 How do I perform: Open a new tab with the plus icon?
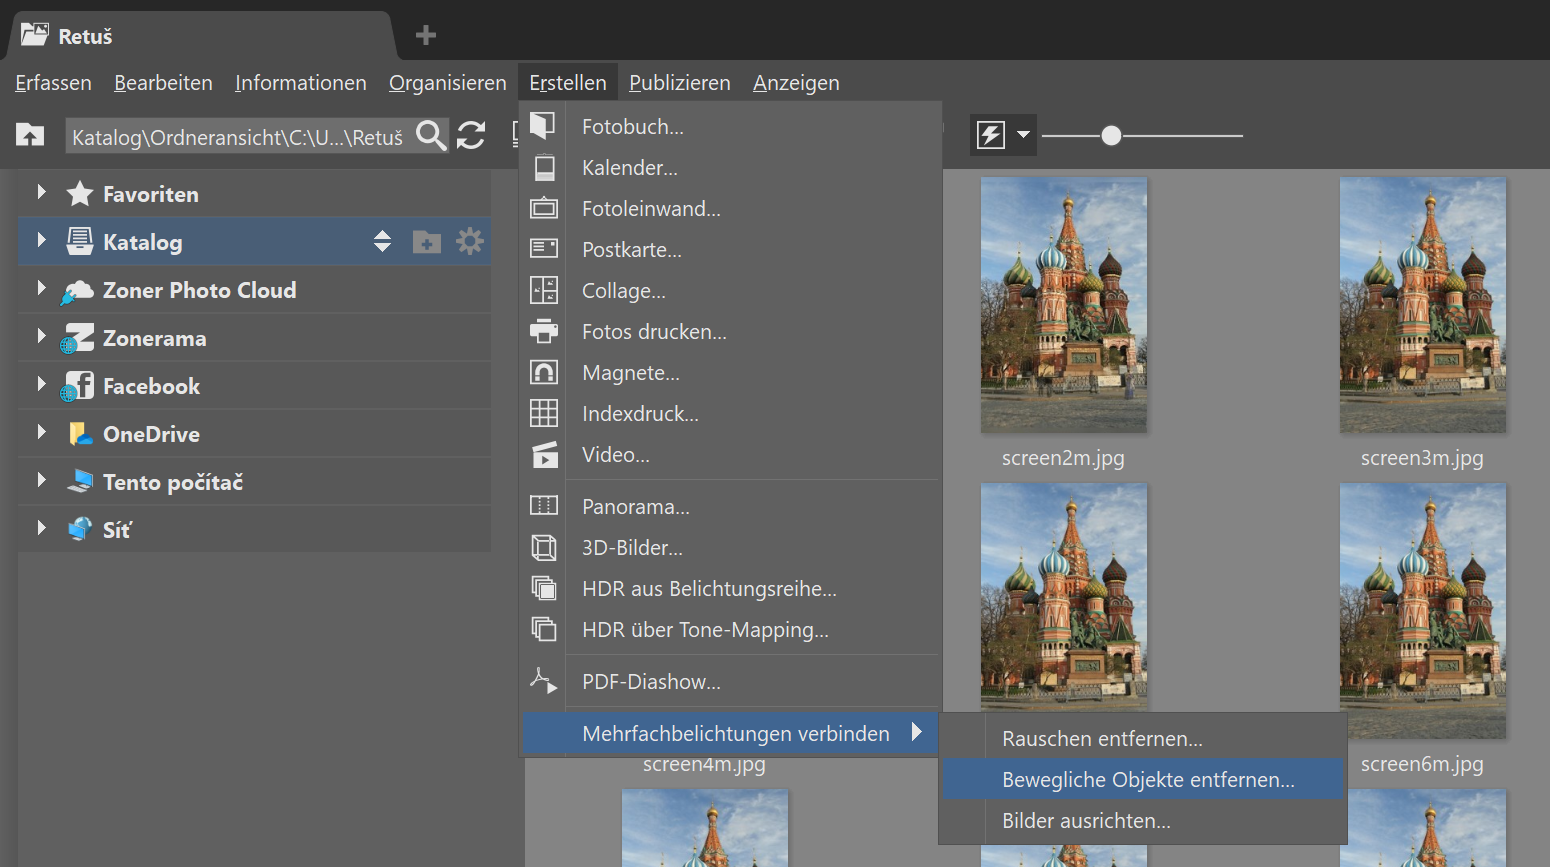tap(426, 36)
